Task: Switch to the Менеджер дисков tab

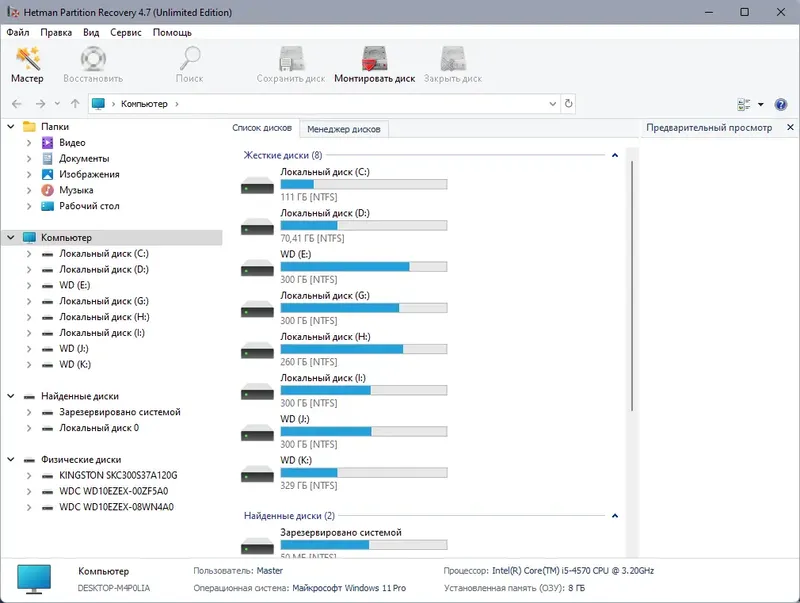Action: [x=344, y=129]
